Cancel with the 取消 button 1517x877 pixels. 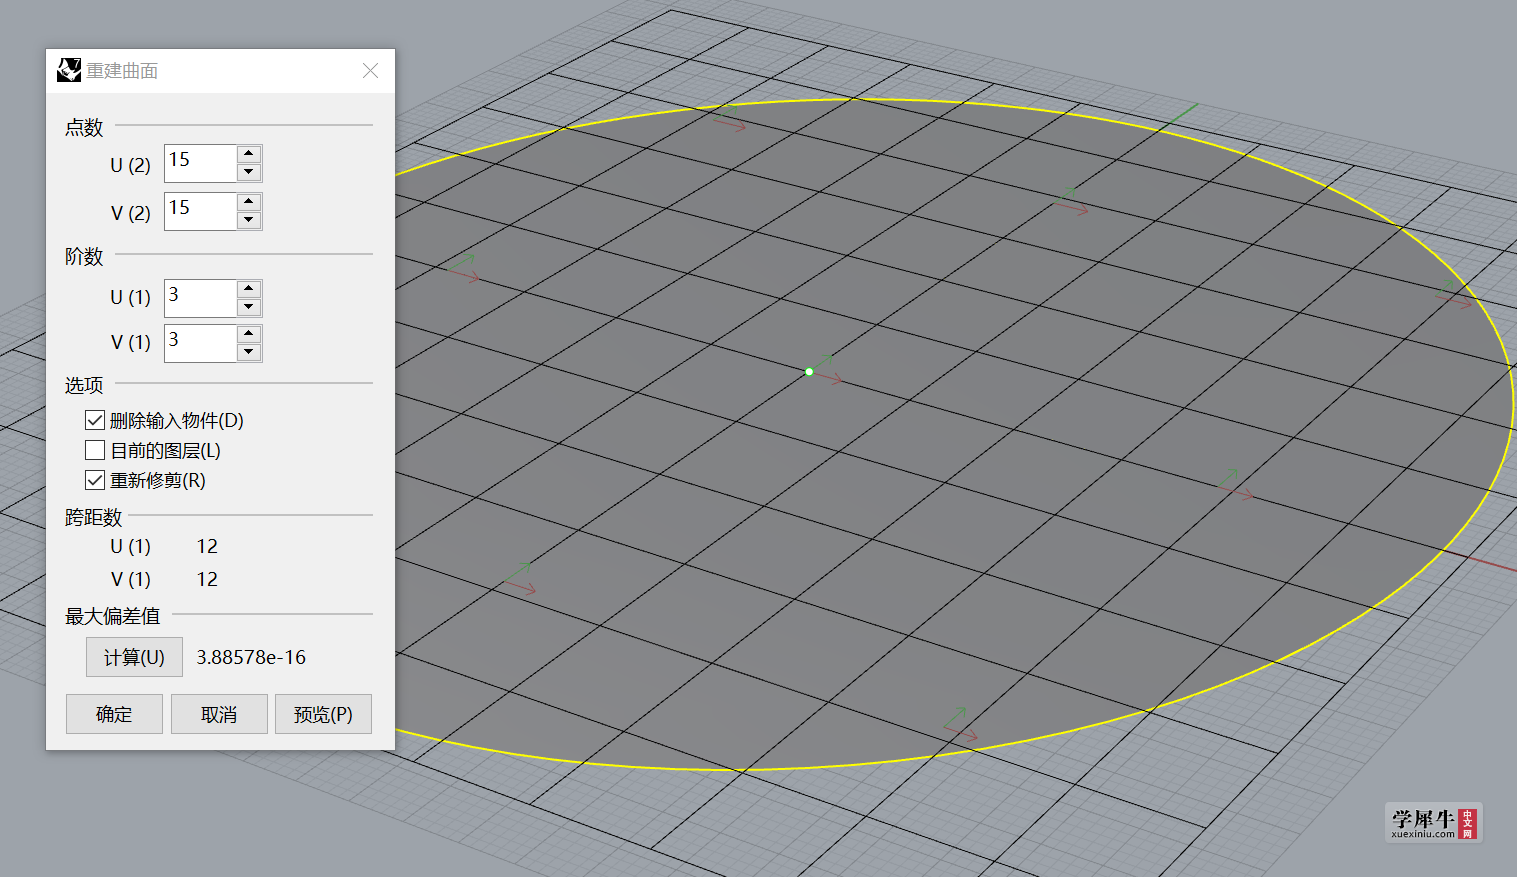tap(219, 714)
